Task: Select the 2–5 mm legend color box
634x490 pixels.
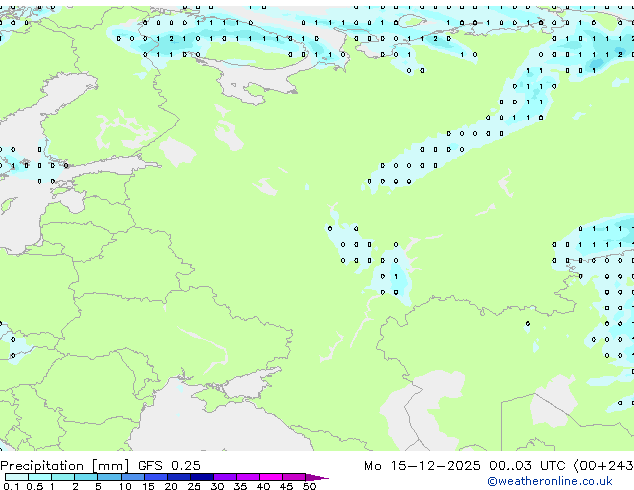Action: [86, 477]
